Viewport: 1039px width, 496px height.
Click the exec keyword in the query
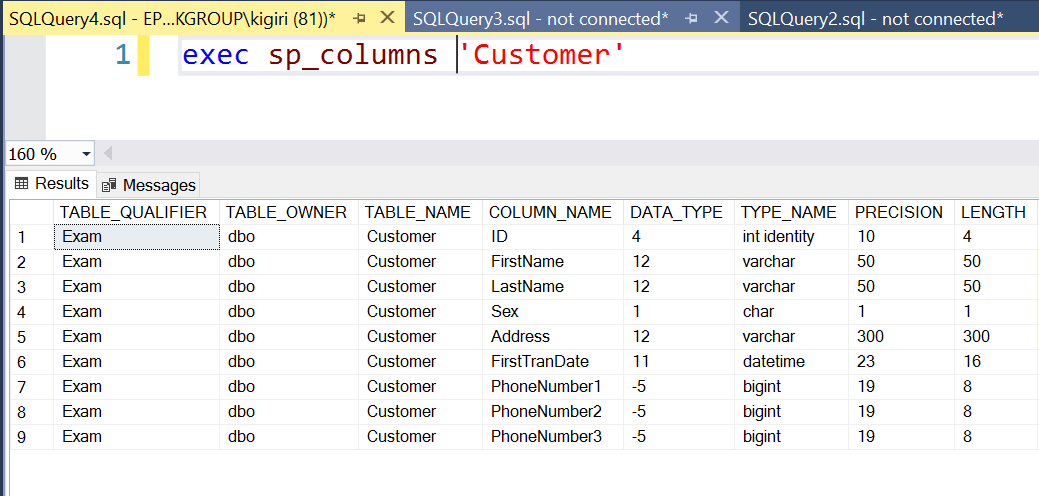[x=216, y=54]
